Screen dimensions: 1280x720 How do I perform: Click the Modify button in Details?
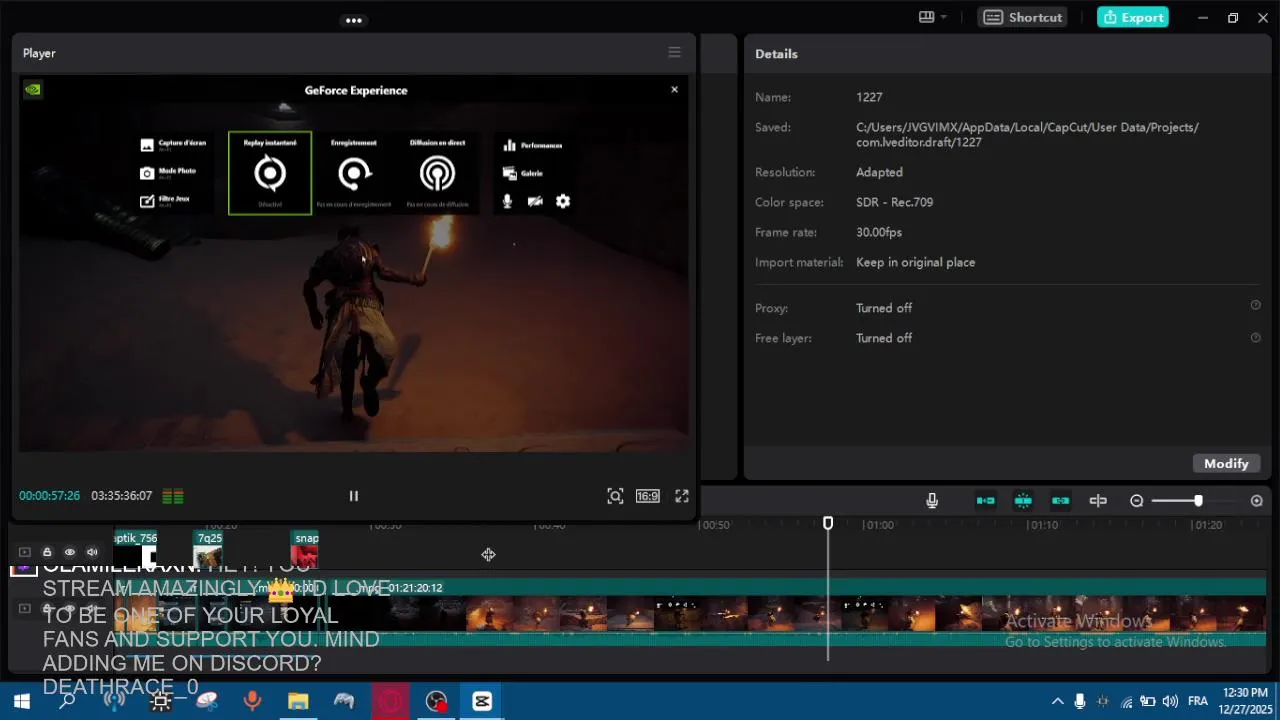1226,463
